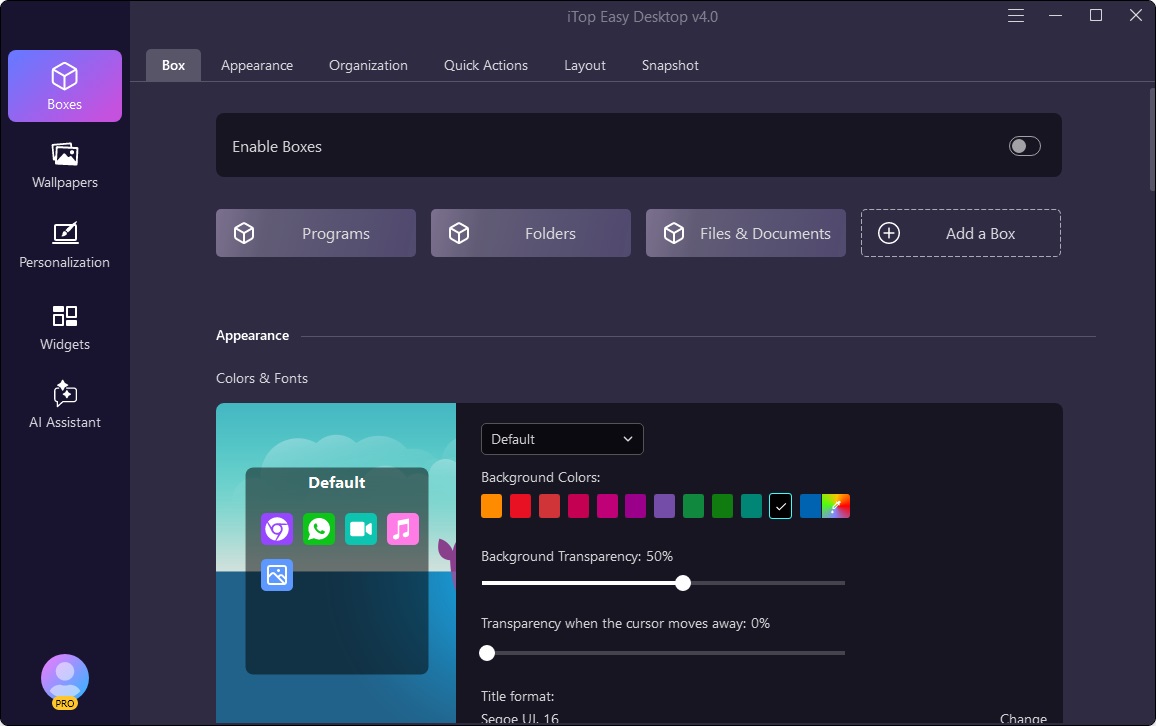Screen dimensions: 1156x726
Task: Click the Programs box button
Action: 316,233
